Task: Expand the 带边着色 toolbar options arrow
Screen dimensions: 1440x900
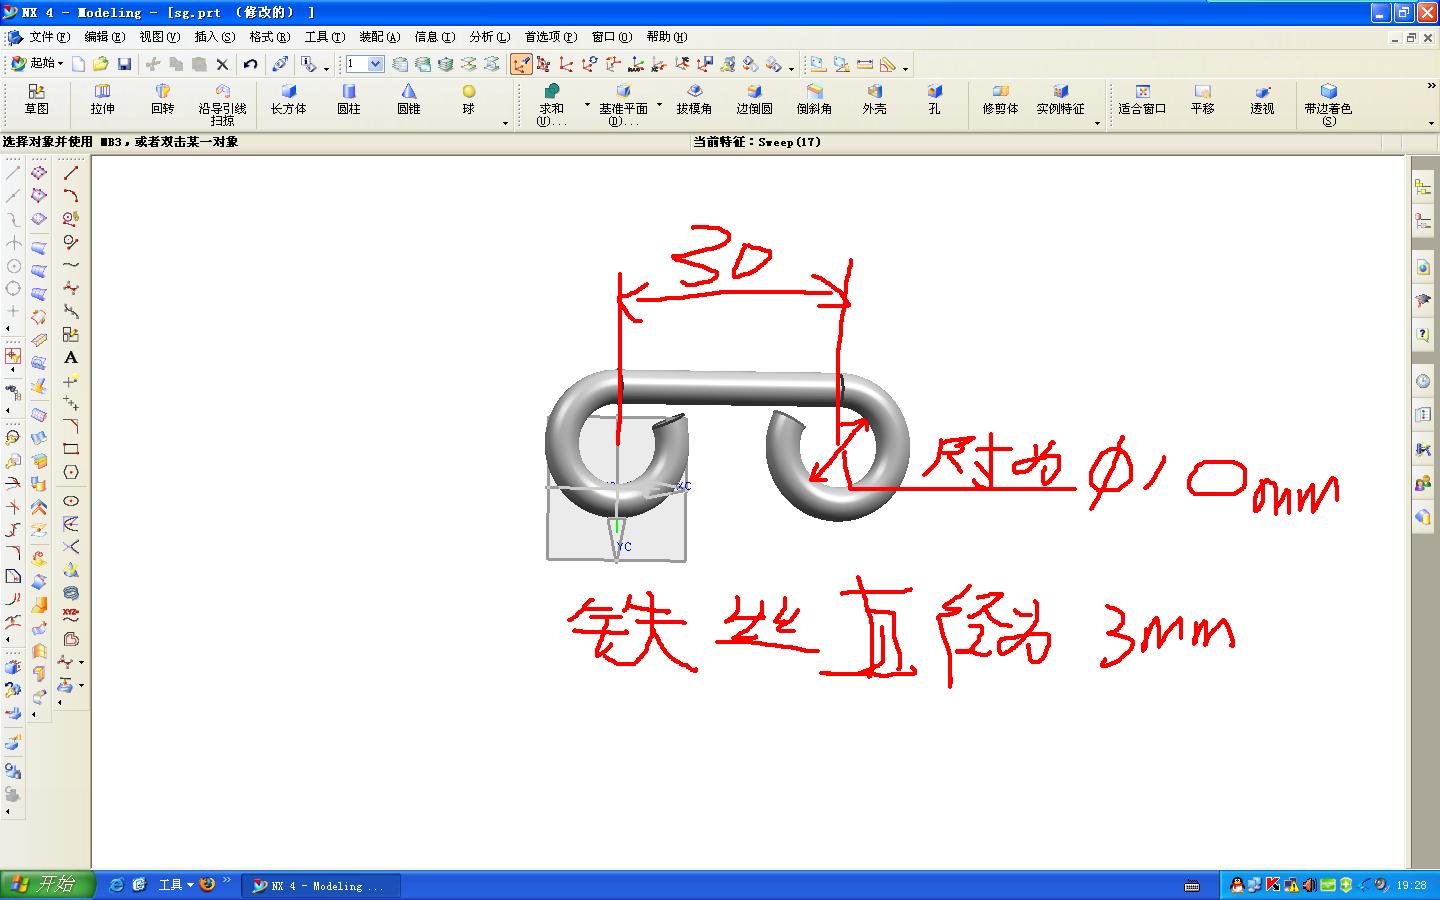Action: coord(1432,123)
